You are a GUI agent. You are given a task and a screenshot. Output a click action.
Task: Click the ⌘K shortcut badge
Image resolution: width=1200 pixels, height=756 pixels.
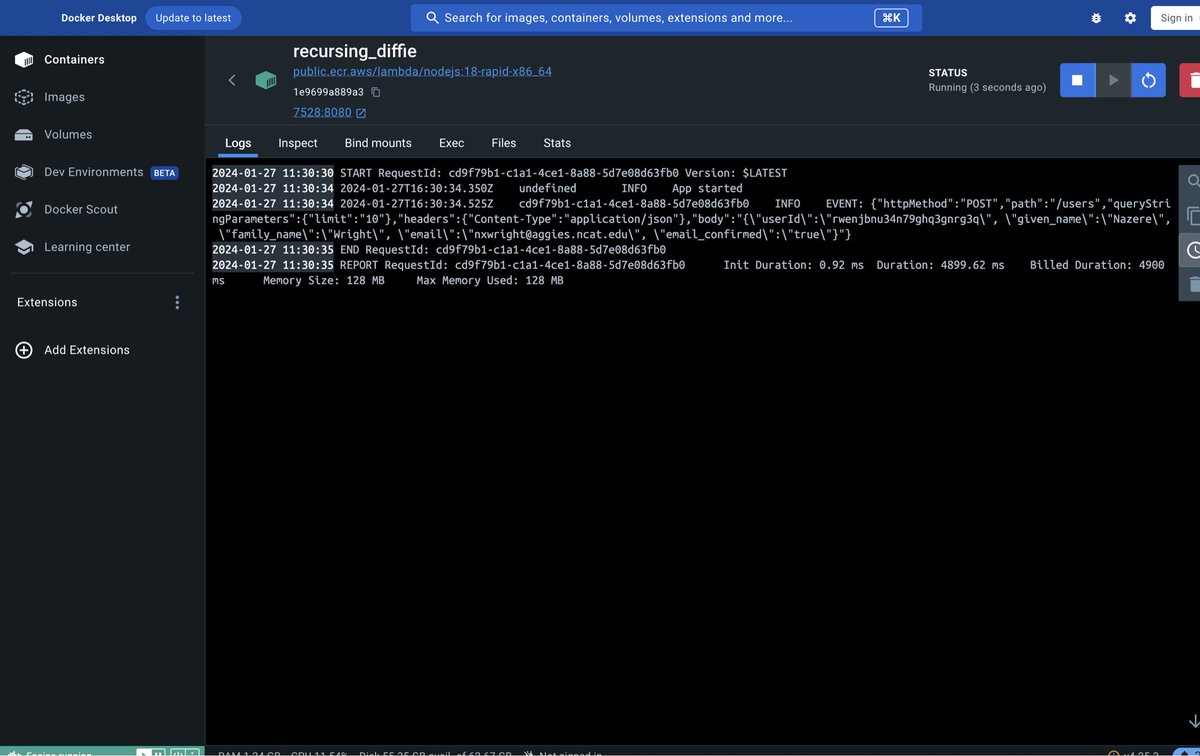(x=891, y=18)
